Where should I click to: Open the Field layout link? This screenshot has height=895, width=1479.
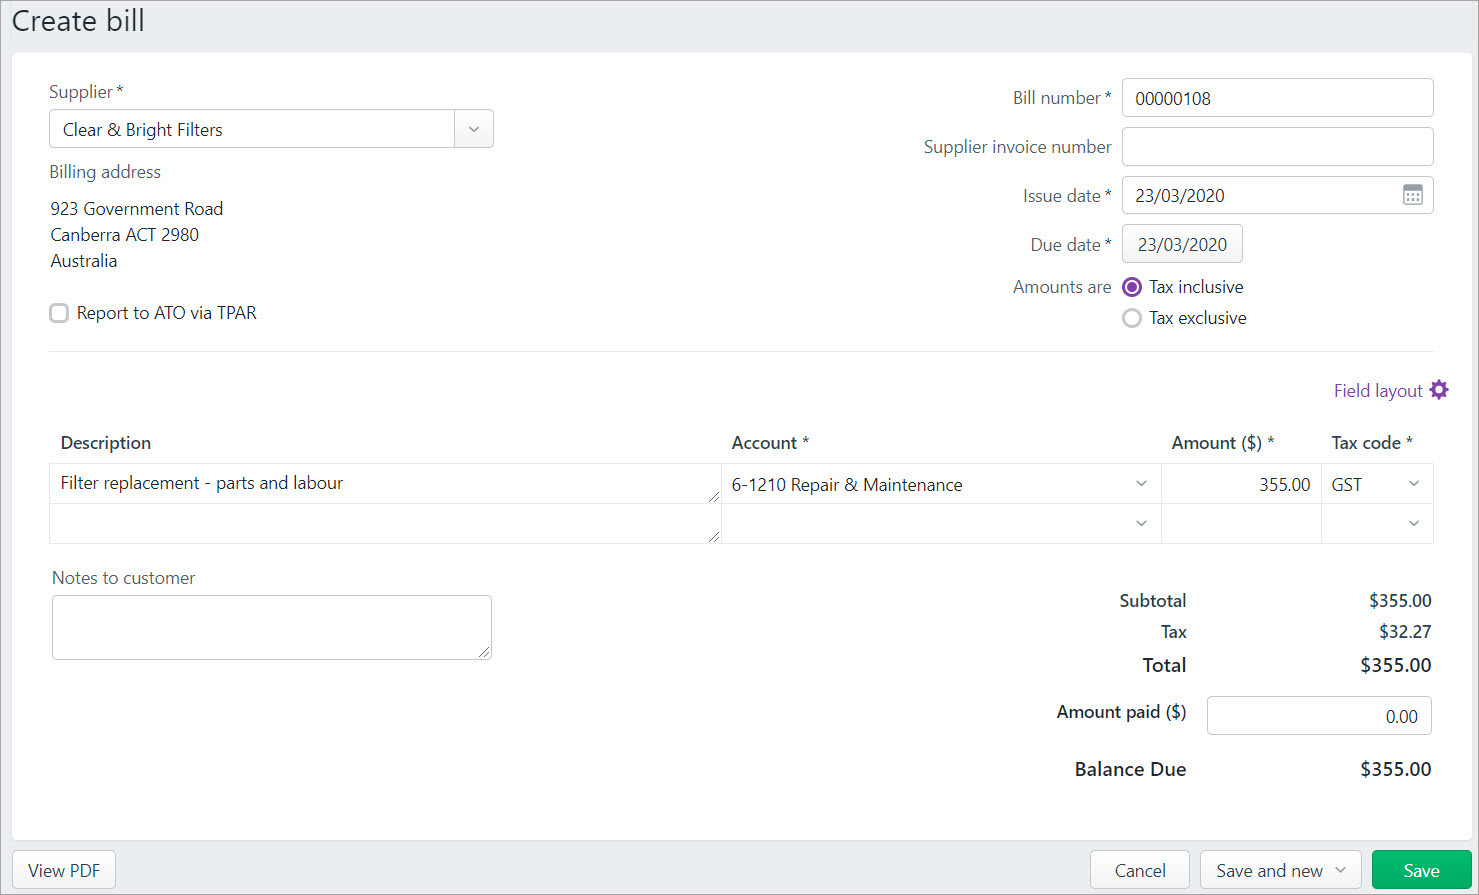coord(1378,391)
